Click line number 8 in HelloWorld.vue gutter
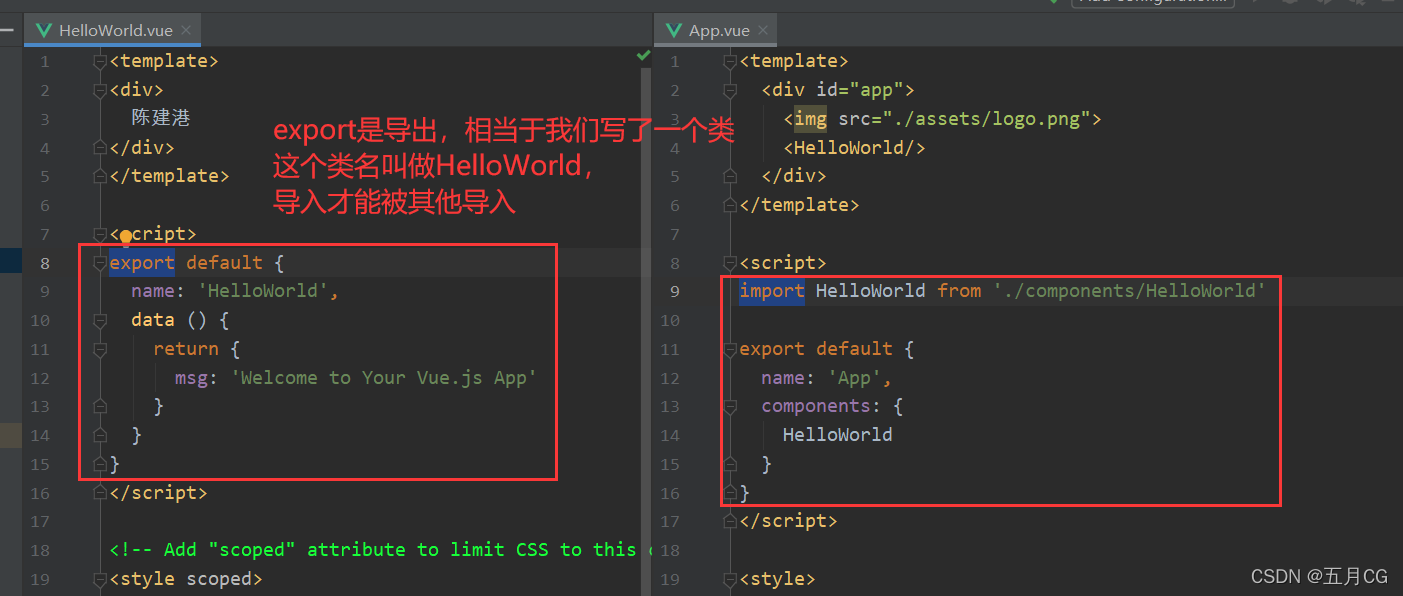The width and height of the screenshot is (1403, 596). tap(43, 263)
